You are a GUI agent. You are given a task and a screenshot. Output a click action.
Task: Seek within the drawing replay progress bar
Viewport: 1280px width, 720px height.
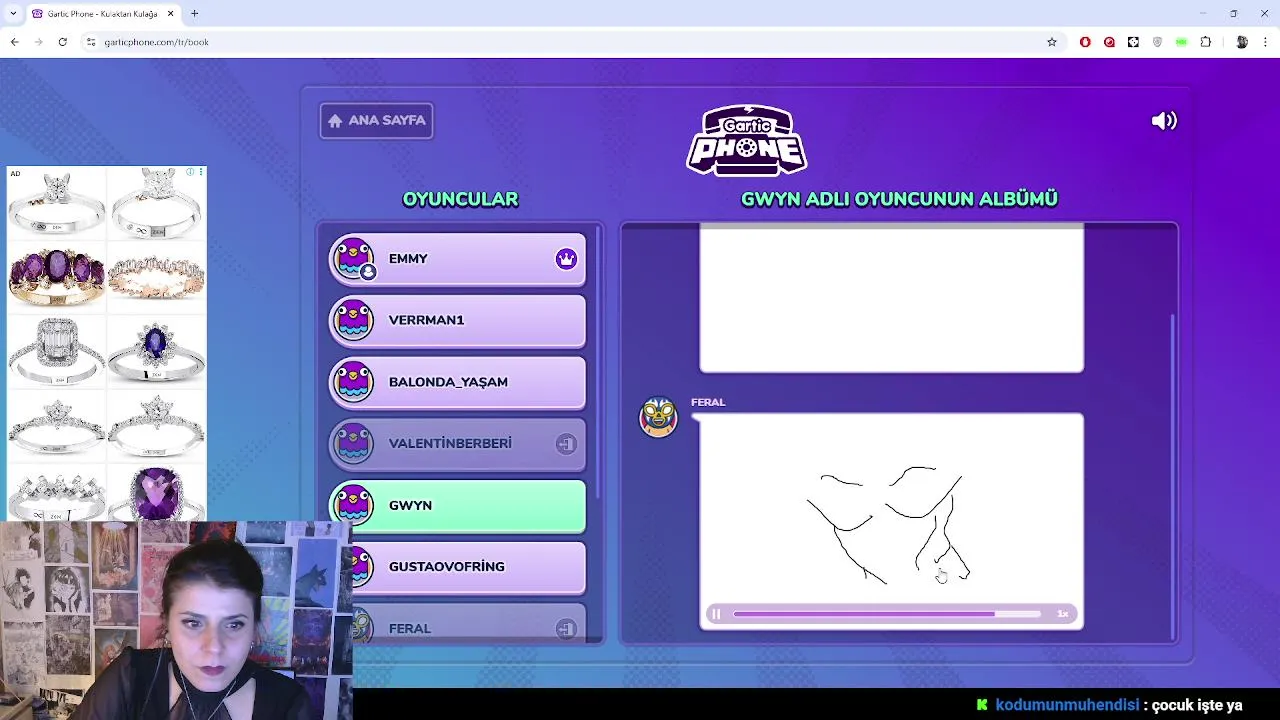point(887,614)
